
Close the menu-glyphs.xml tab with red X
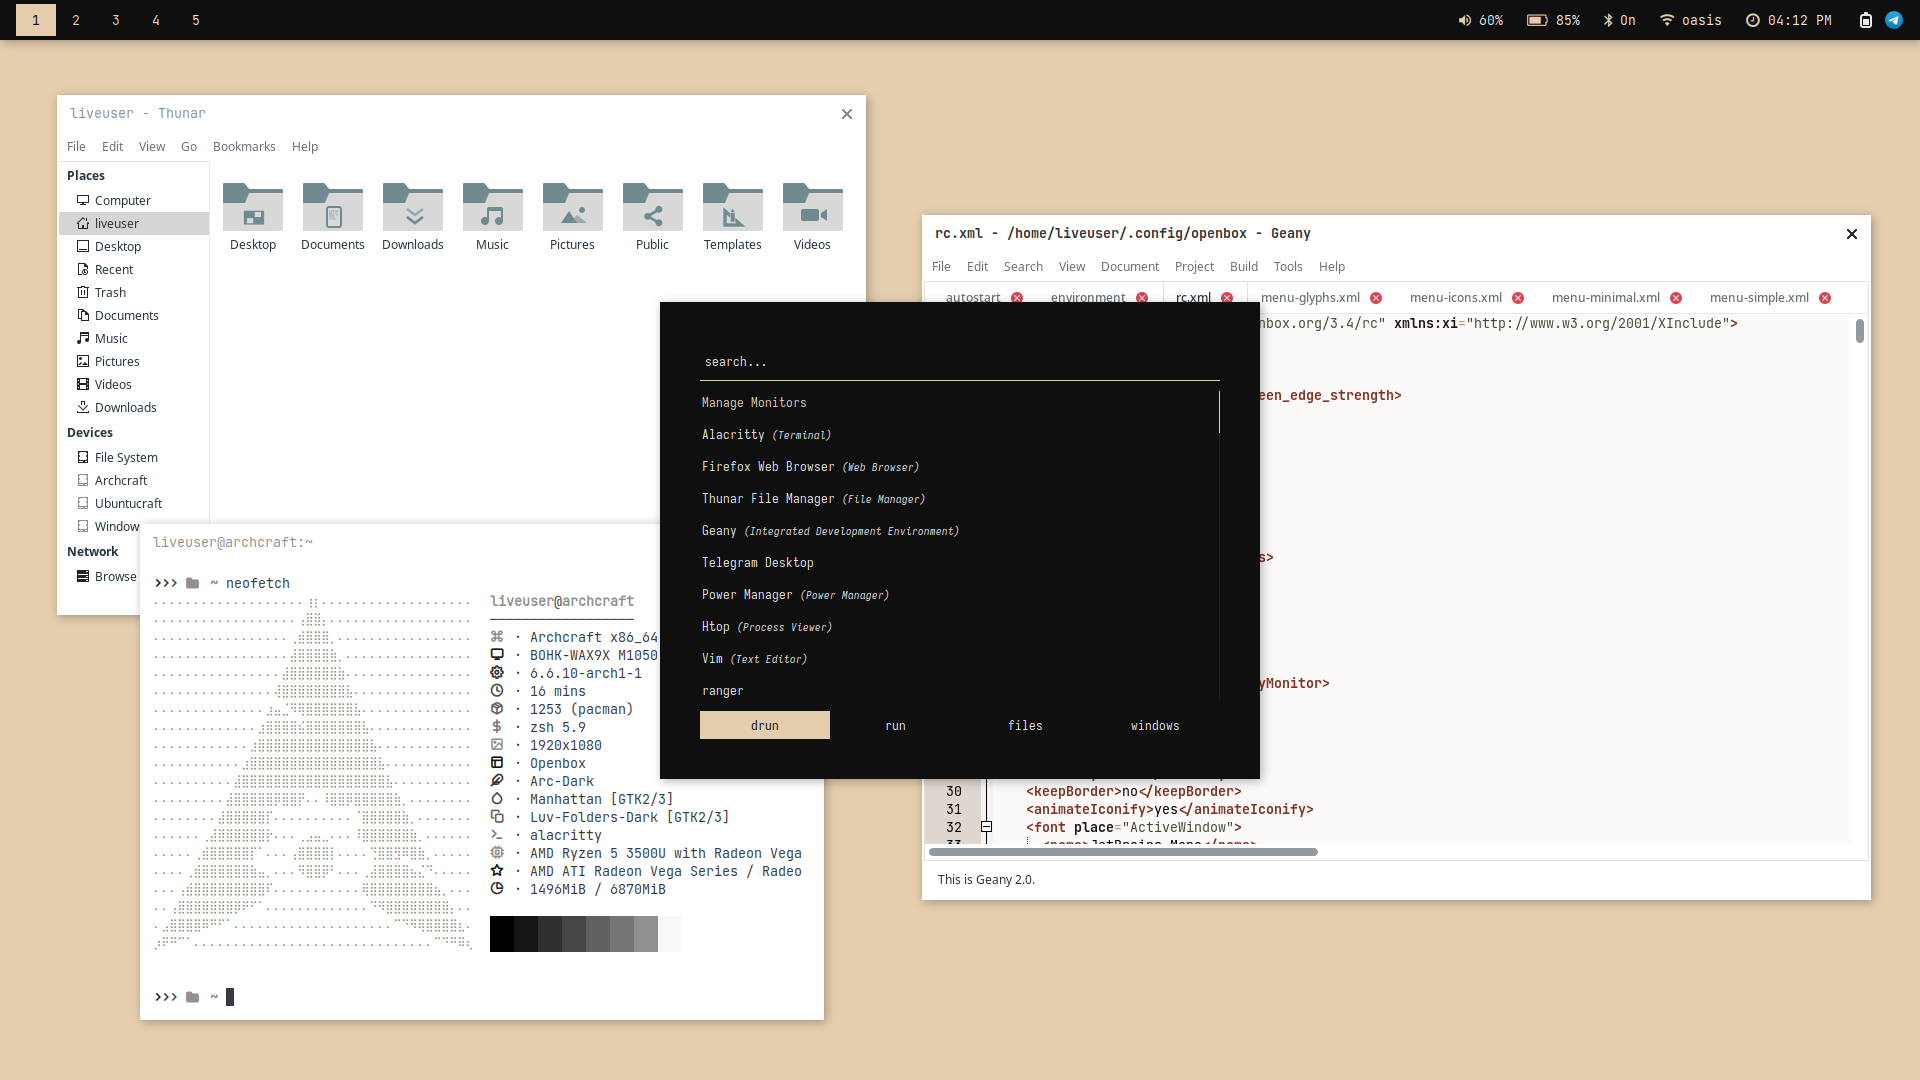[x=1376, y=298]
